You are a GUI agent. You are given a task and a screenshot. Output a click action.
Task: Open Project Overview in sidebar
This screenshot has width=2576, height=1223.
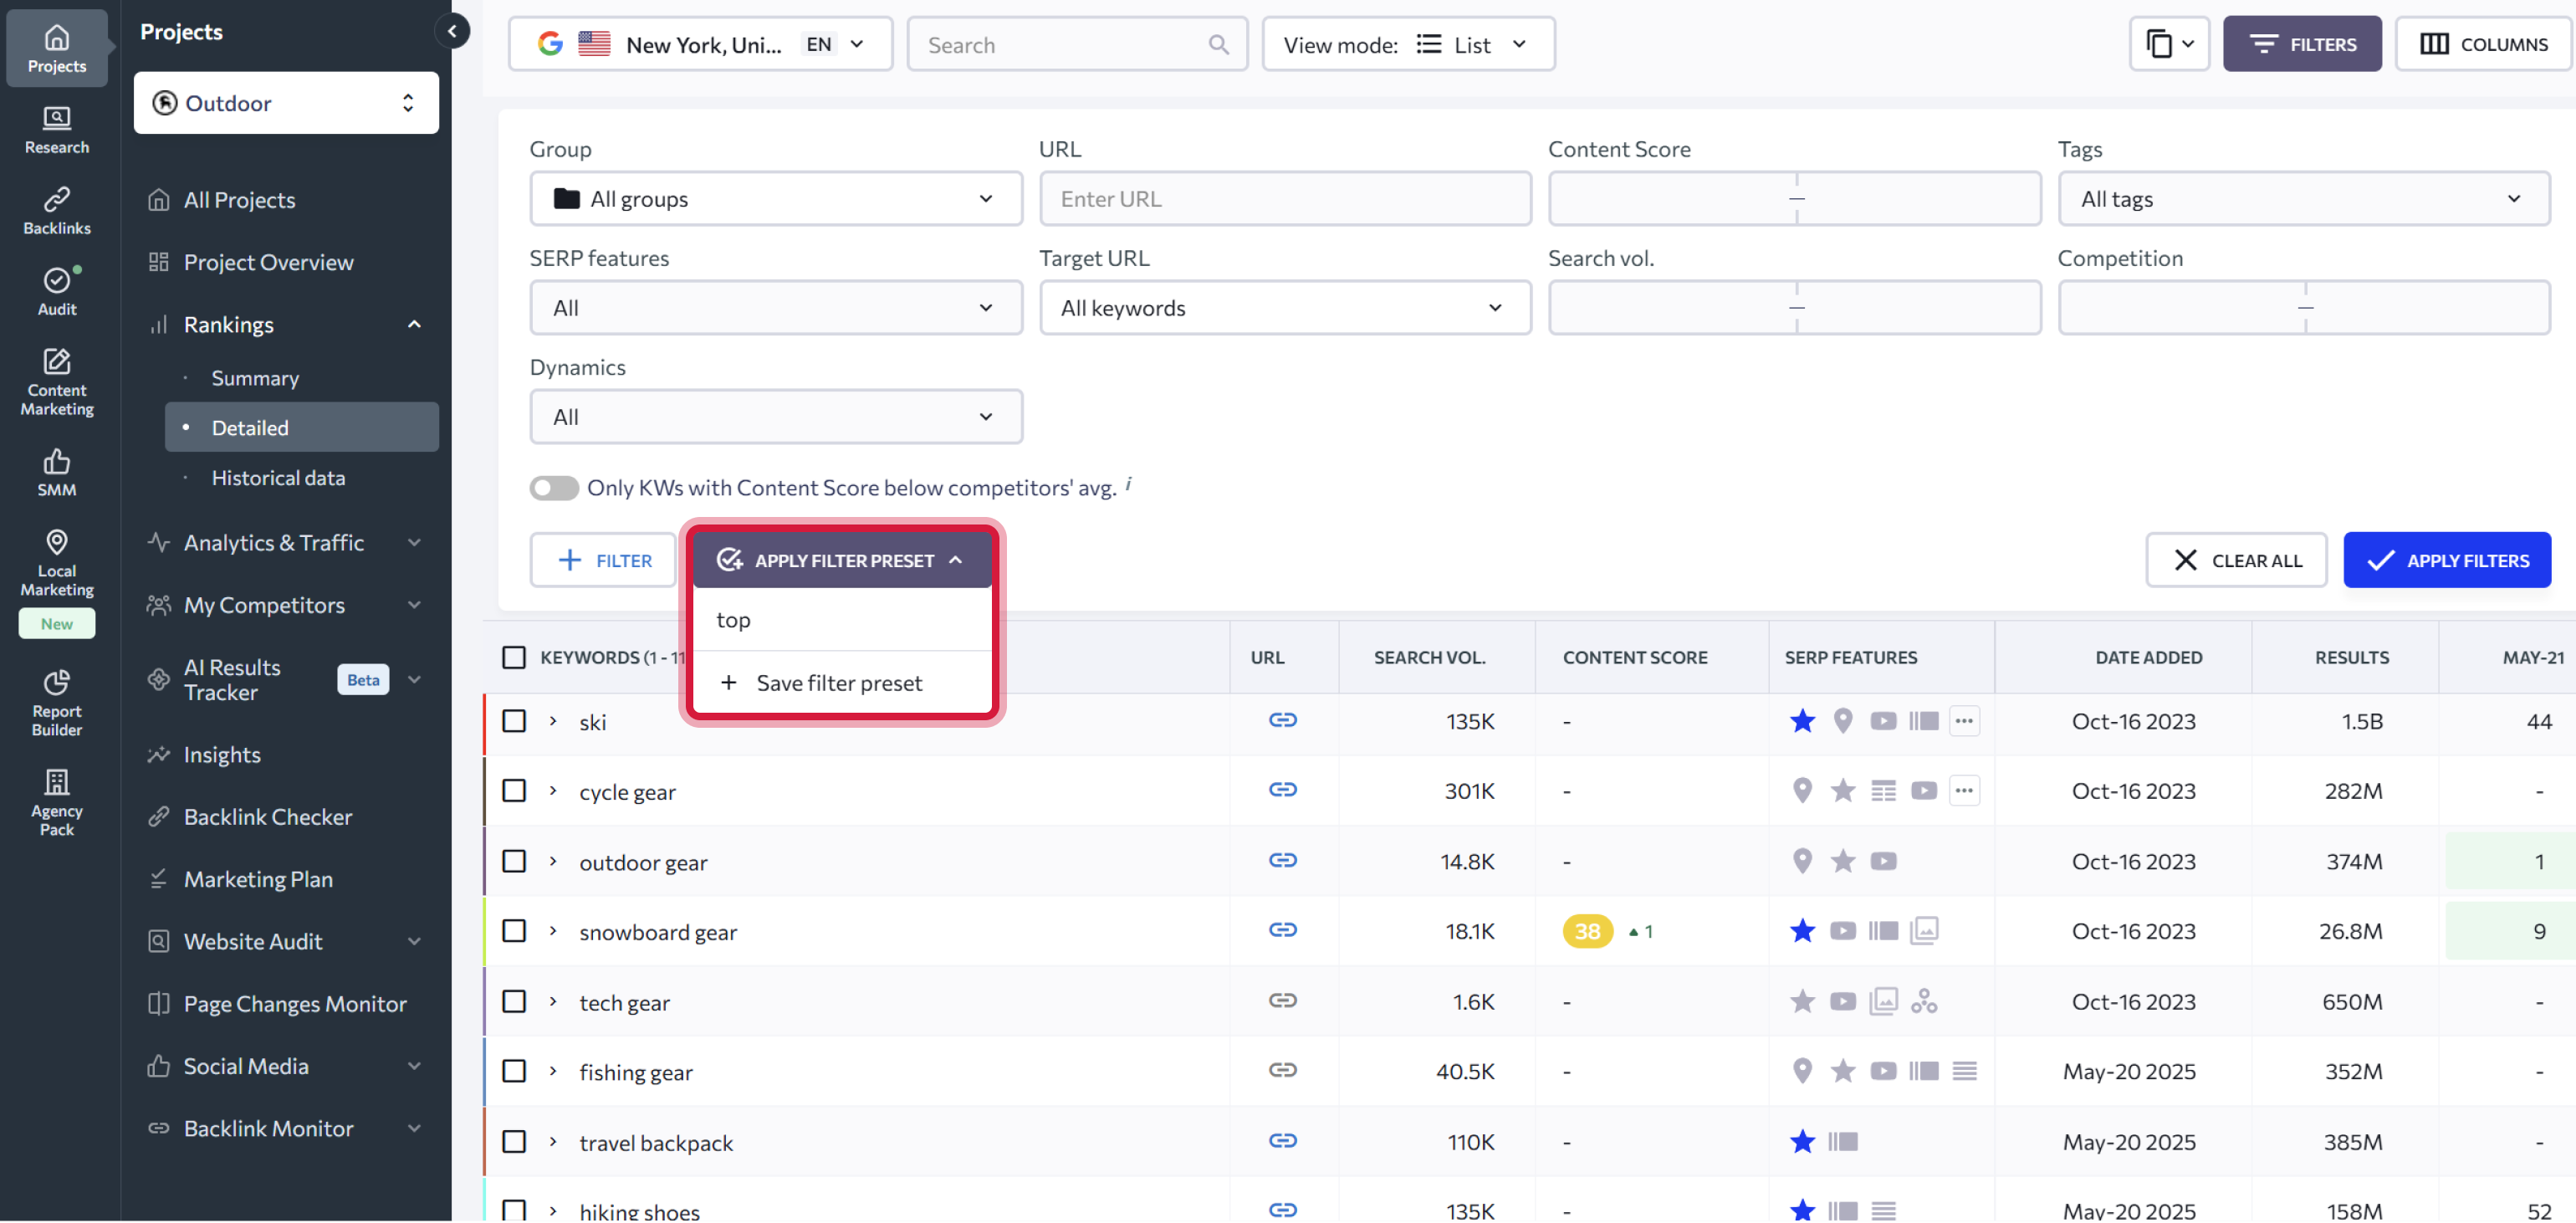(x=268, y=262)
